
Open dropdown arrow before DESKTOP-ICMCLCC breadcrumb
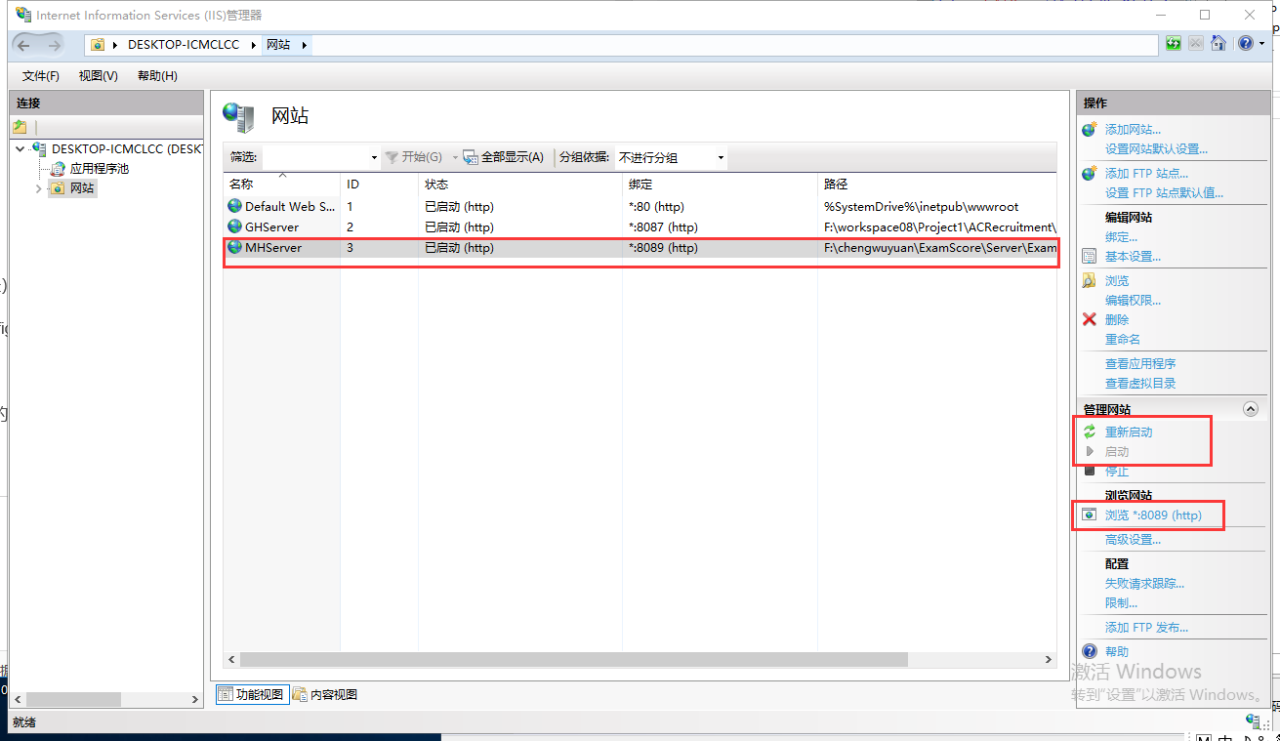pyautogui.click(x=117, y=45)
